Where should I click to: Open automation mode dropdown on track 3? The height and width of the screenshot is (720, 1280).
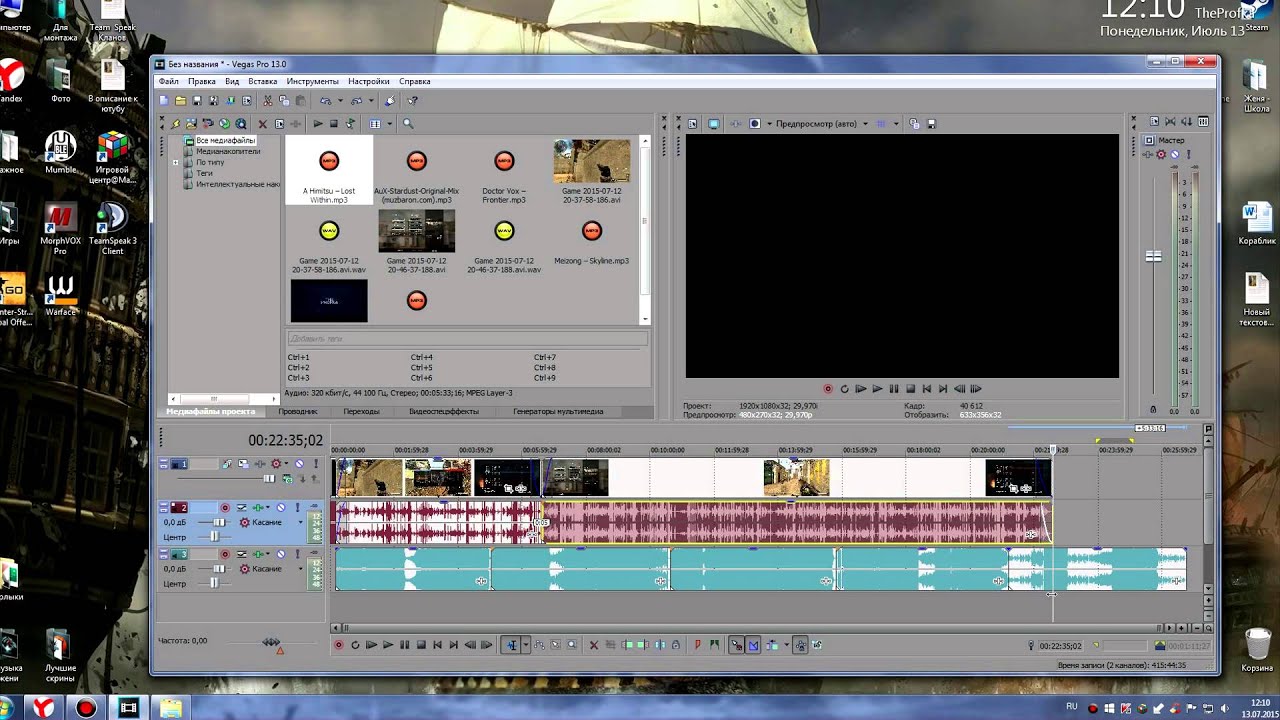click(x=300, y=568)
